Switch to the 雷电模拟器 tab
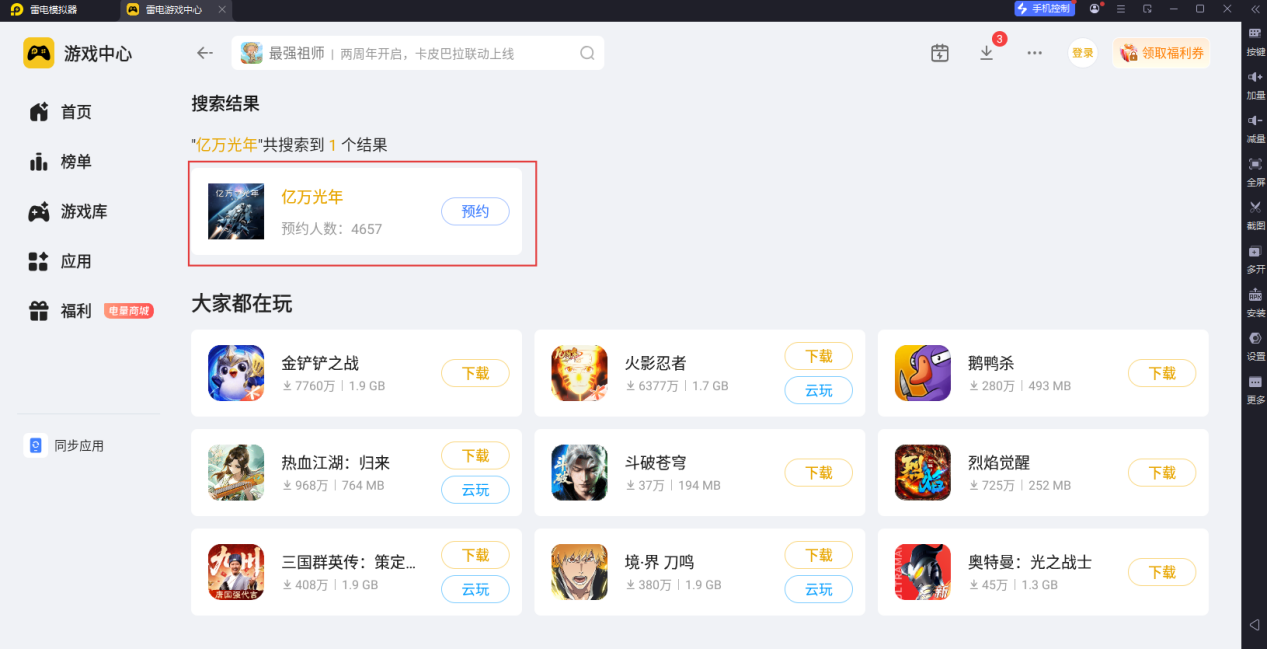1267x649 pixels. pyautogui.click(x=57, y=9)
